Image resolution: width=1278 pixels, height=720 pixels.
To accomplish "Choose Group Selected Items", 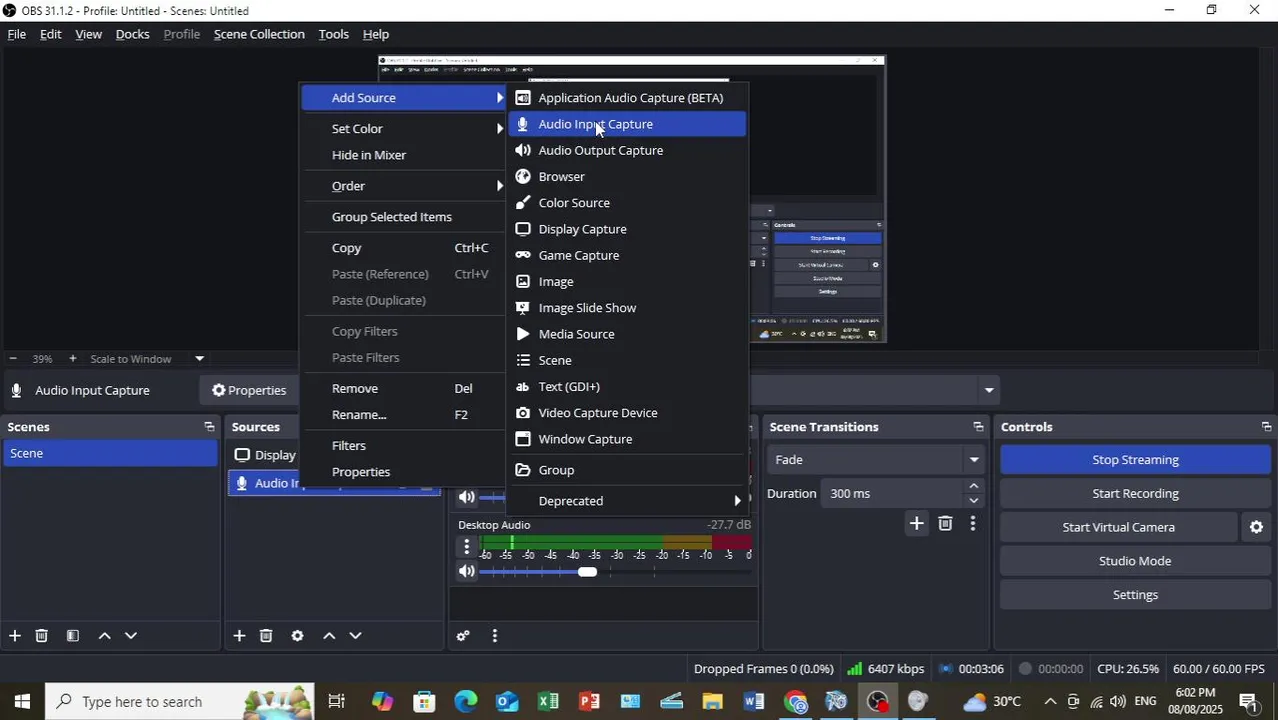I will [x=403, y=217].
